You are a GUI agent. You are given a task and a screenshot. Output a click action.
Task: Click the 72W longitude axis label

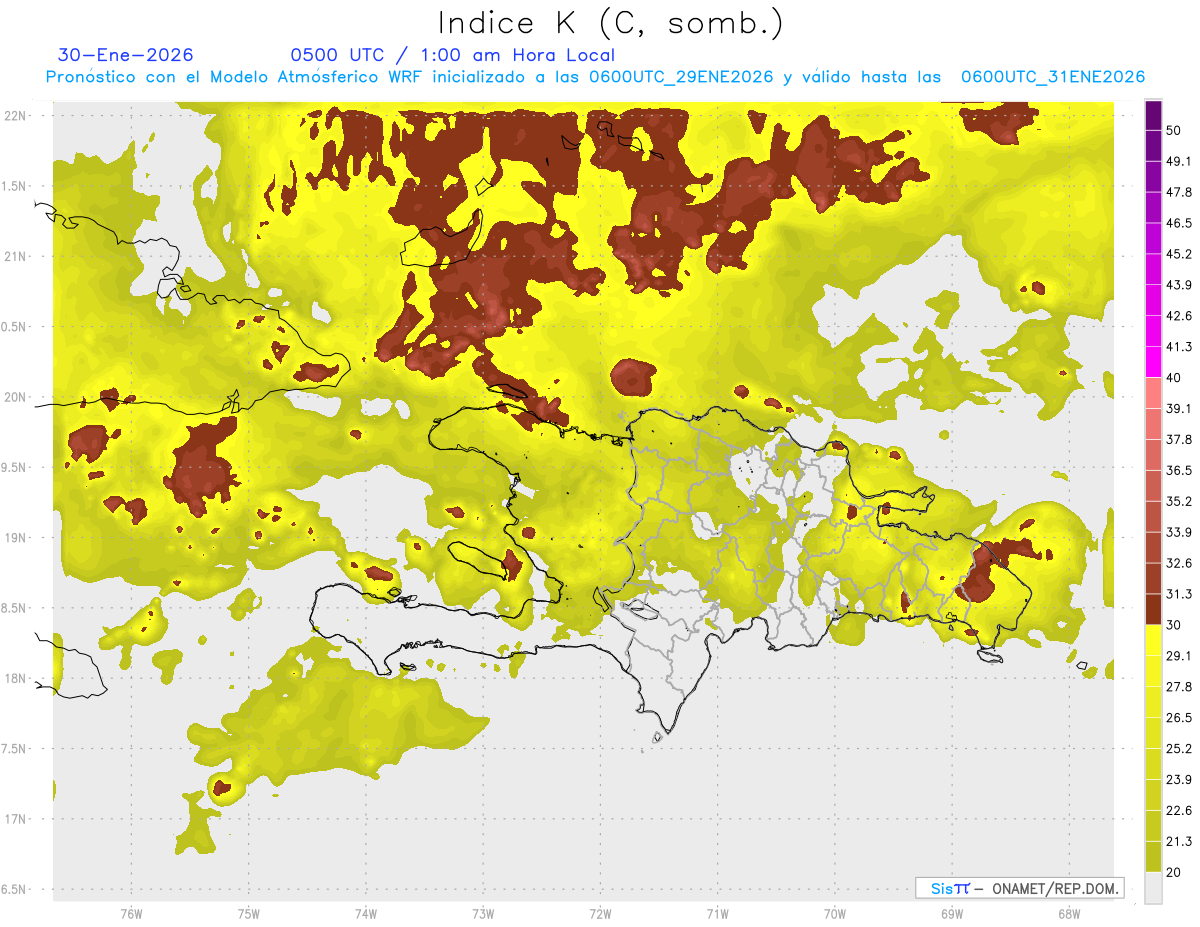601,913
